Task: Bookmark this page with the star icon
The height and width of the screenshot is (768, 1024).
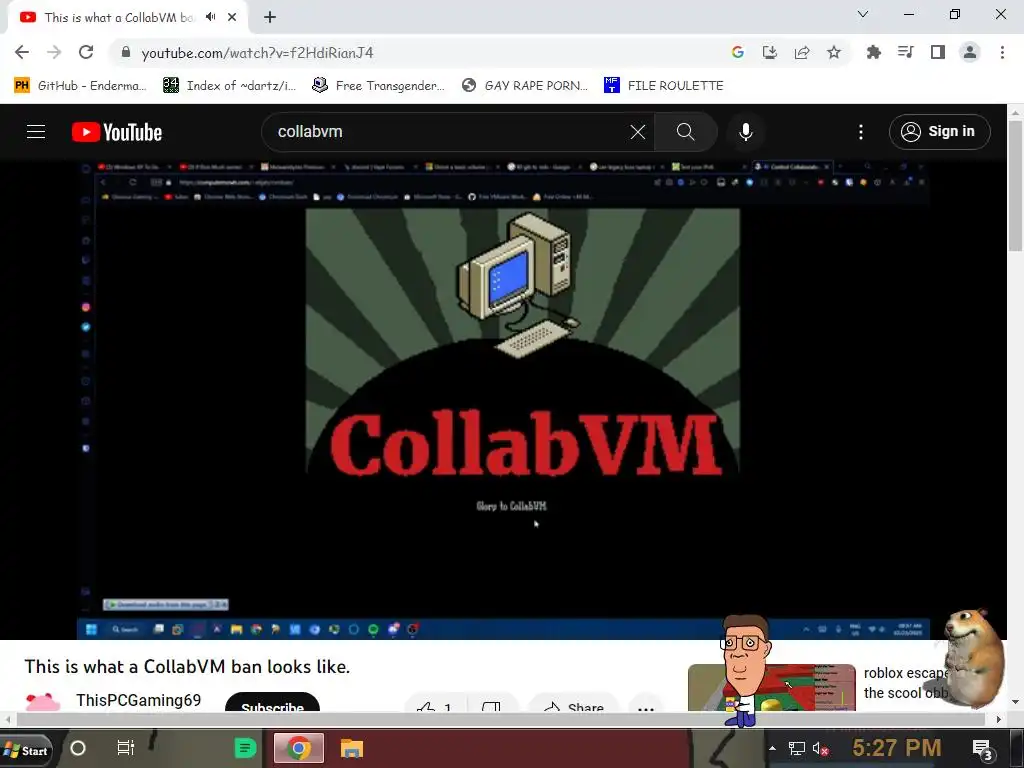Action: (834, 52)
